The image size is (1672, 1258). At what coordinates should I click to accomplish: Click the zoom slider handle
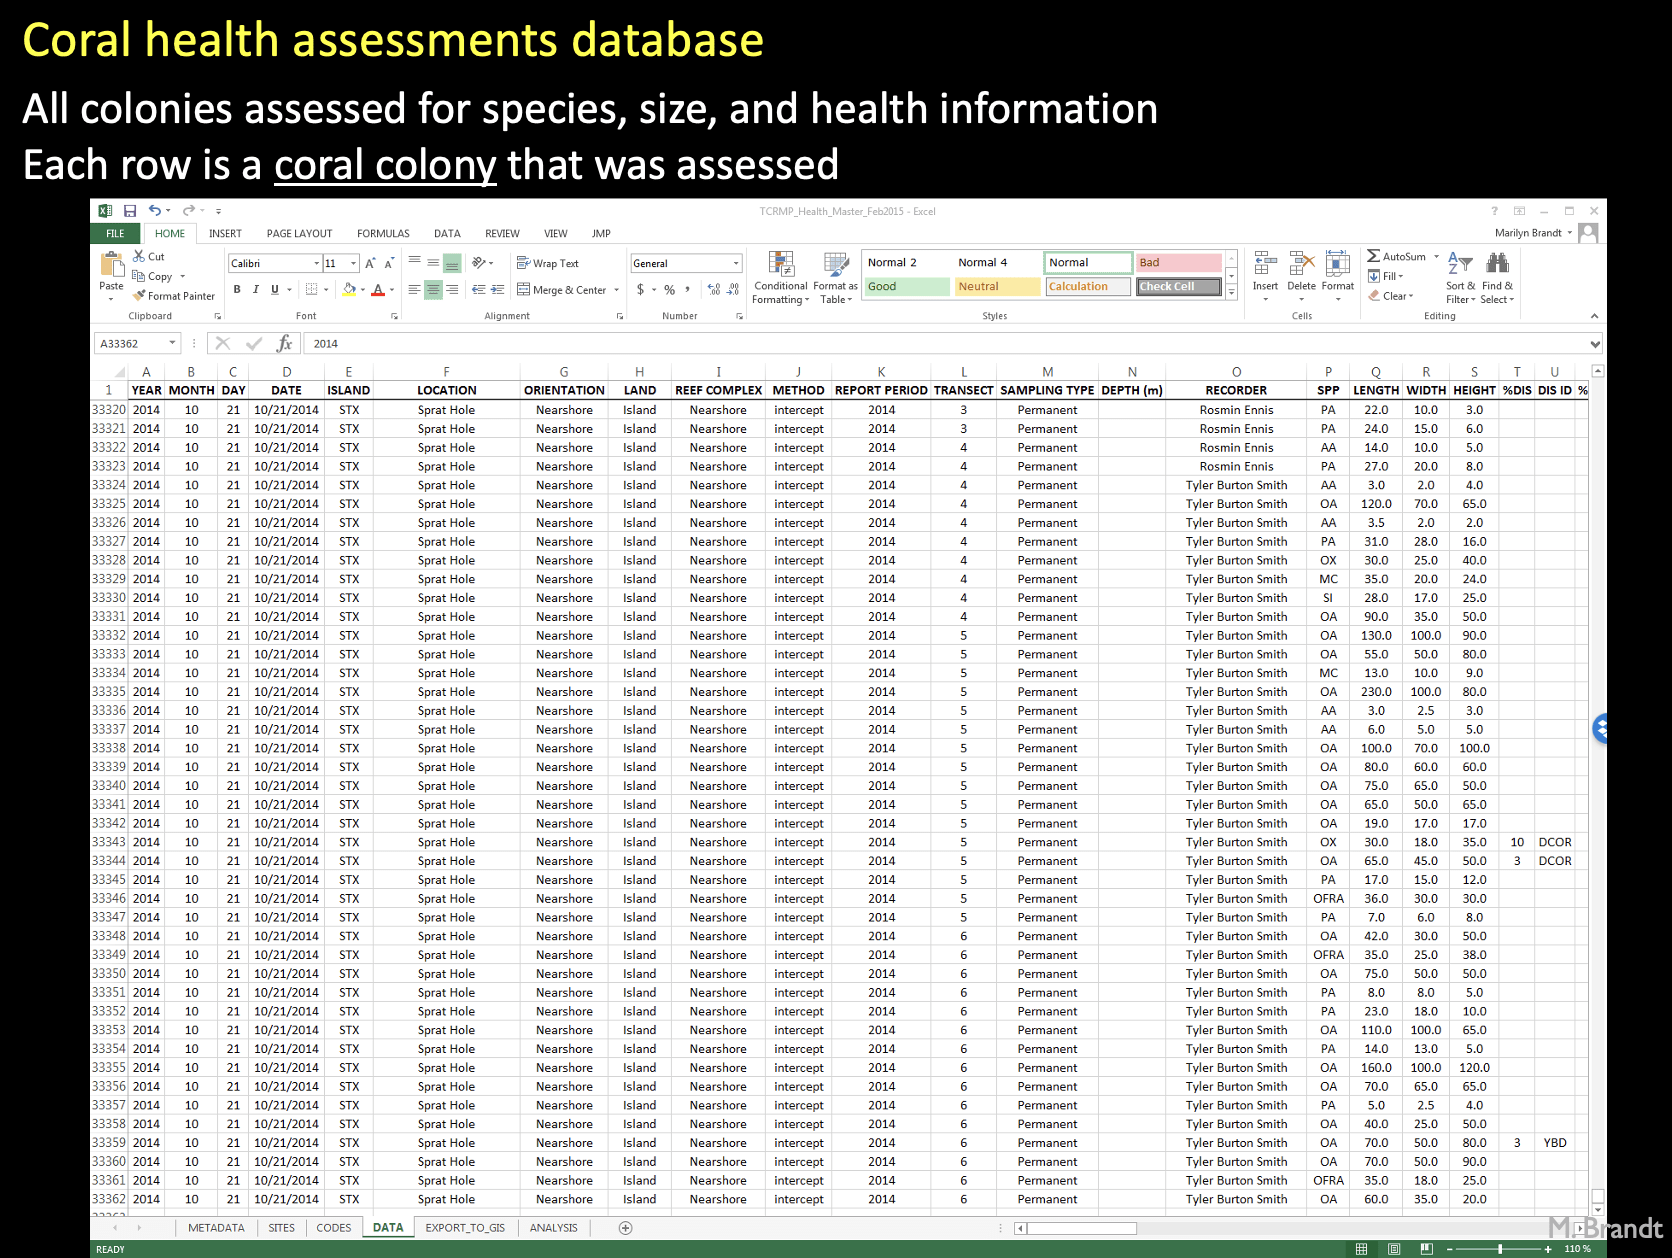tap(1500, 1249)
